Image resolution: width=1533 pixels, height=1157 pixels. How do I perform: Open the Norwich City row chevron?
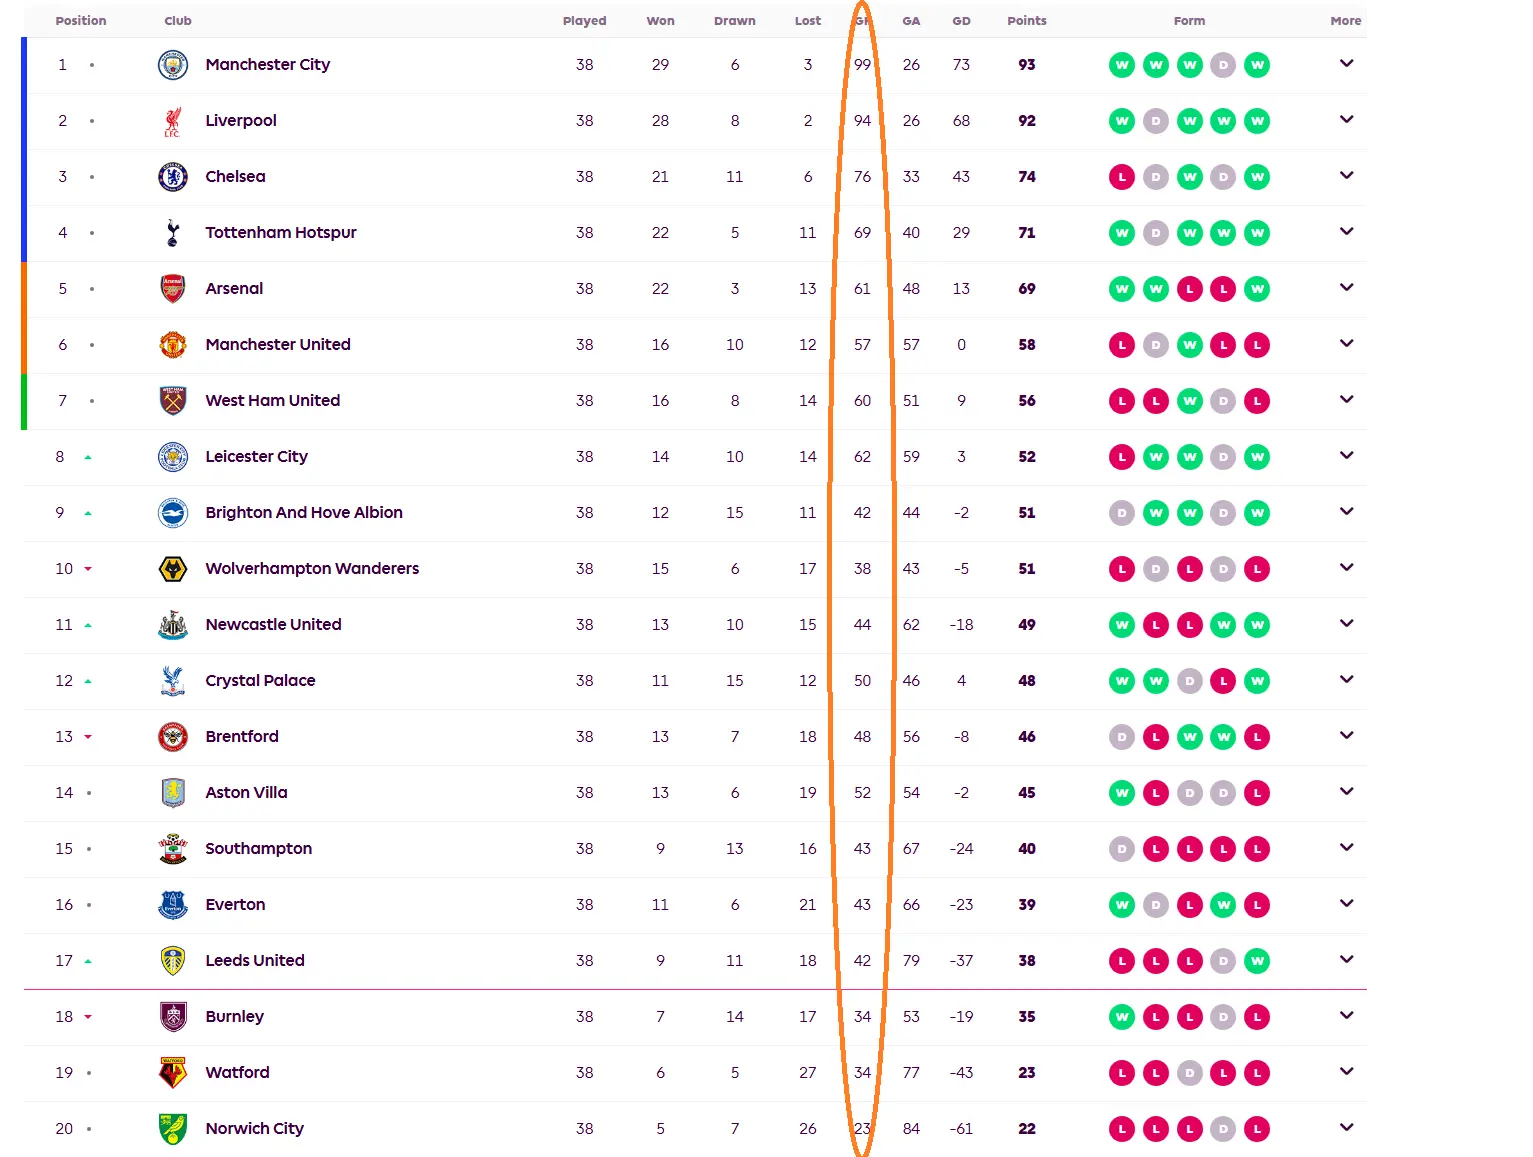click(x=1346, y=1128)
